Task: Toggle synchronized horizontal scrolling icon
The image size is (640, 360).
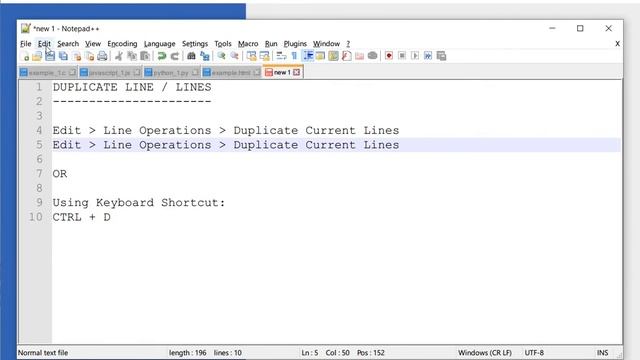Action: [x=264, y=56]
